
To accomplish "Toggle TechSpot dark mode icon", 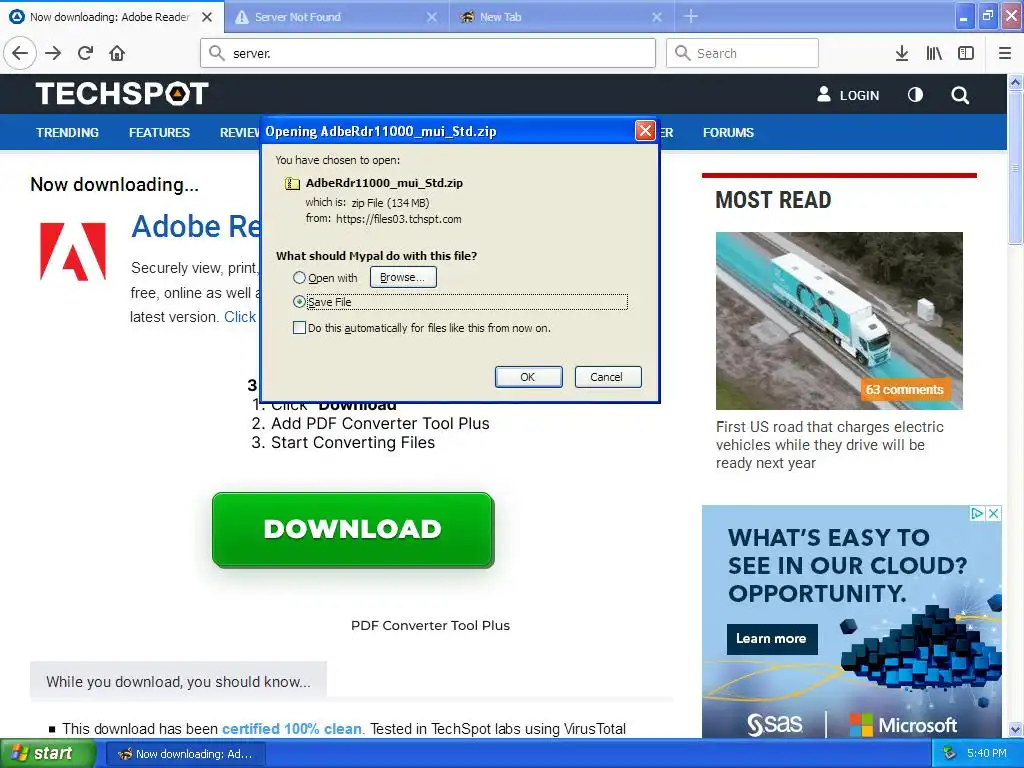I will pyautogui.click(x=916, y=95).
